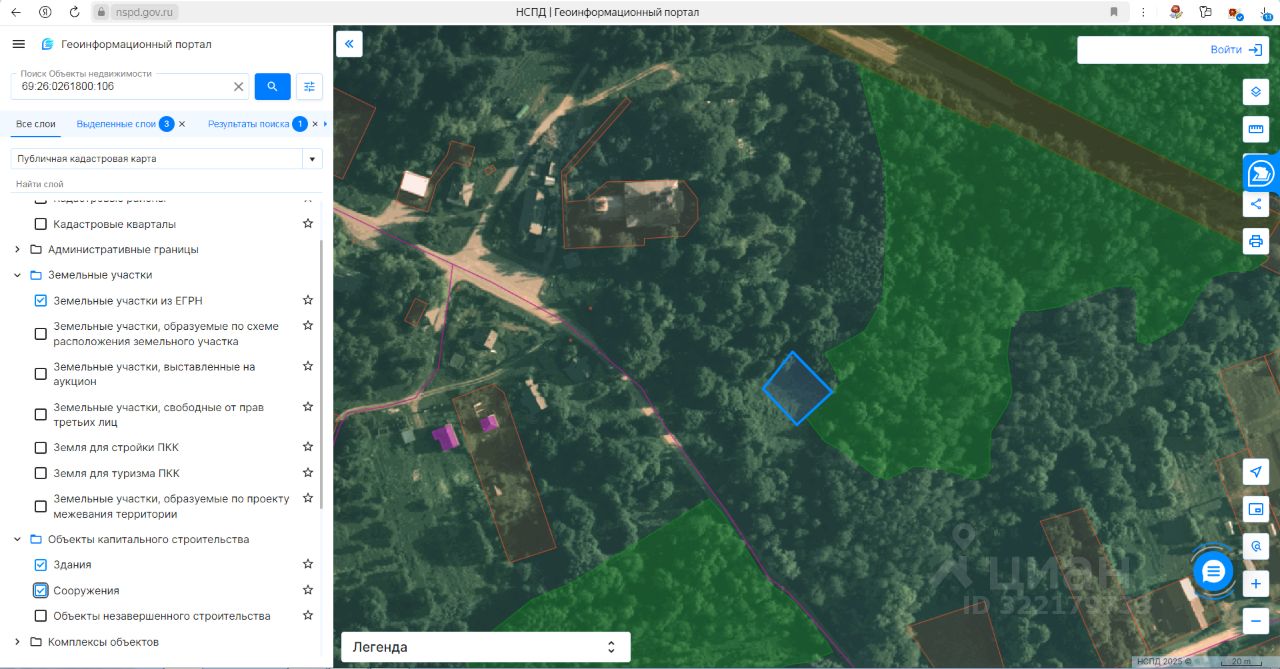Star the Кадастровые кварталы layer

click(308, 224)
